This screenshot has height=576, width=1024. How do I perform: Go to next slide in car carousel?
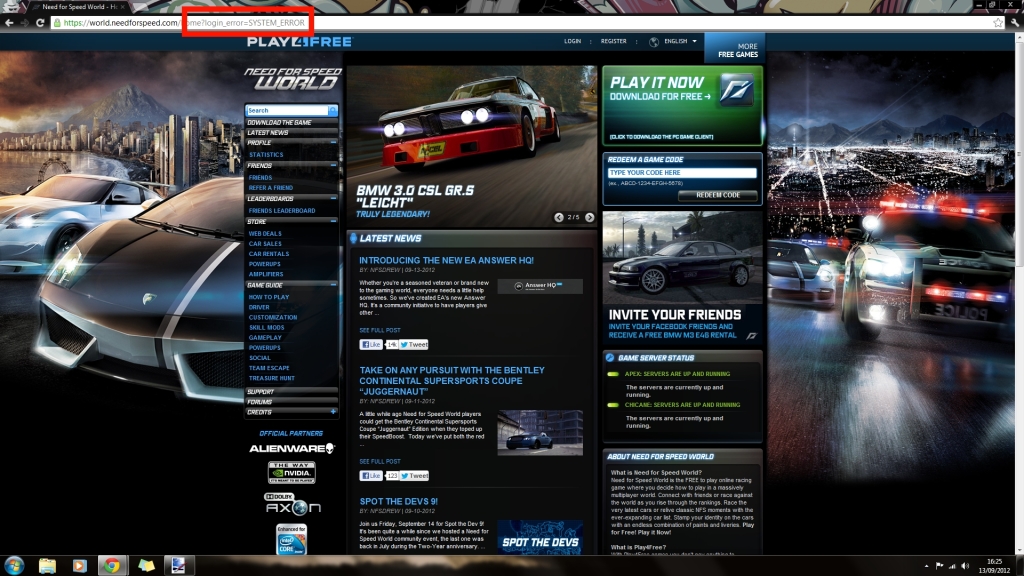(590, 217)
